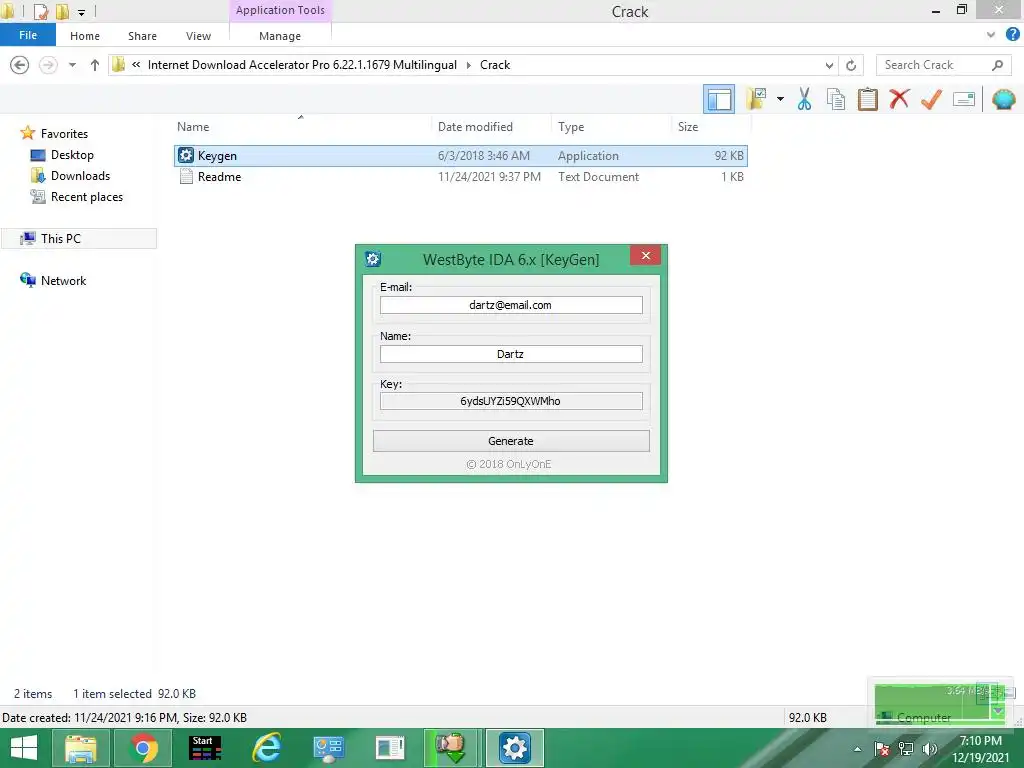Click the search magnifier icon
The image size is (1024, 768).
tap(997, 65)
